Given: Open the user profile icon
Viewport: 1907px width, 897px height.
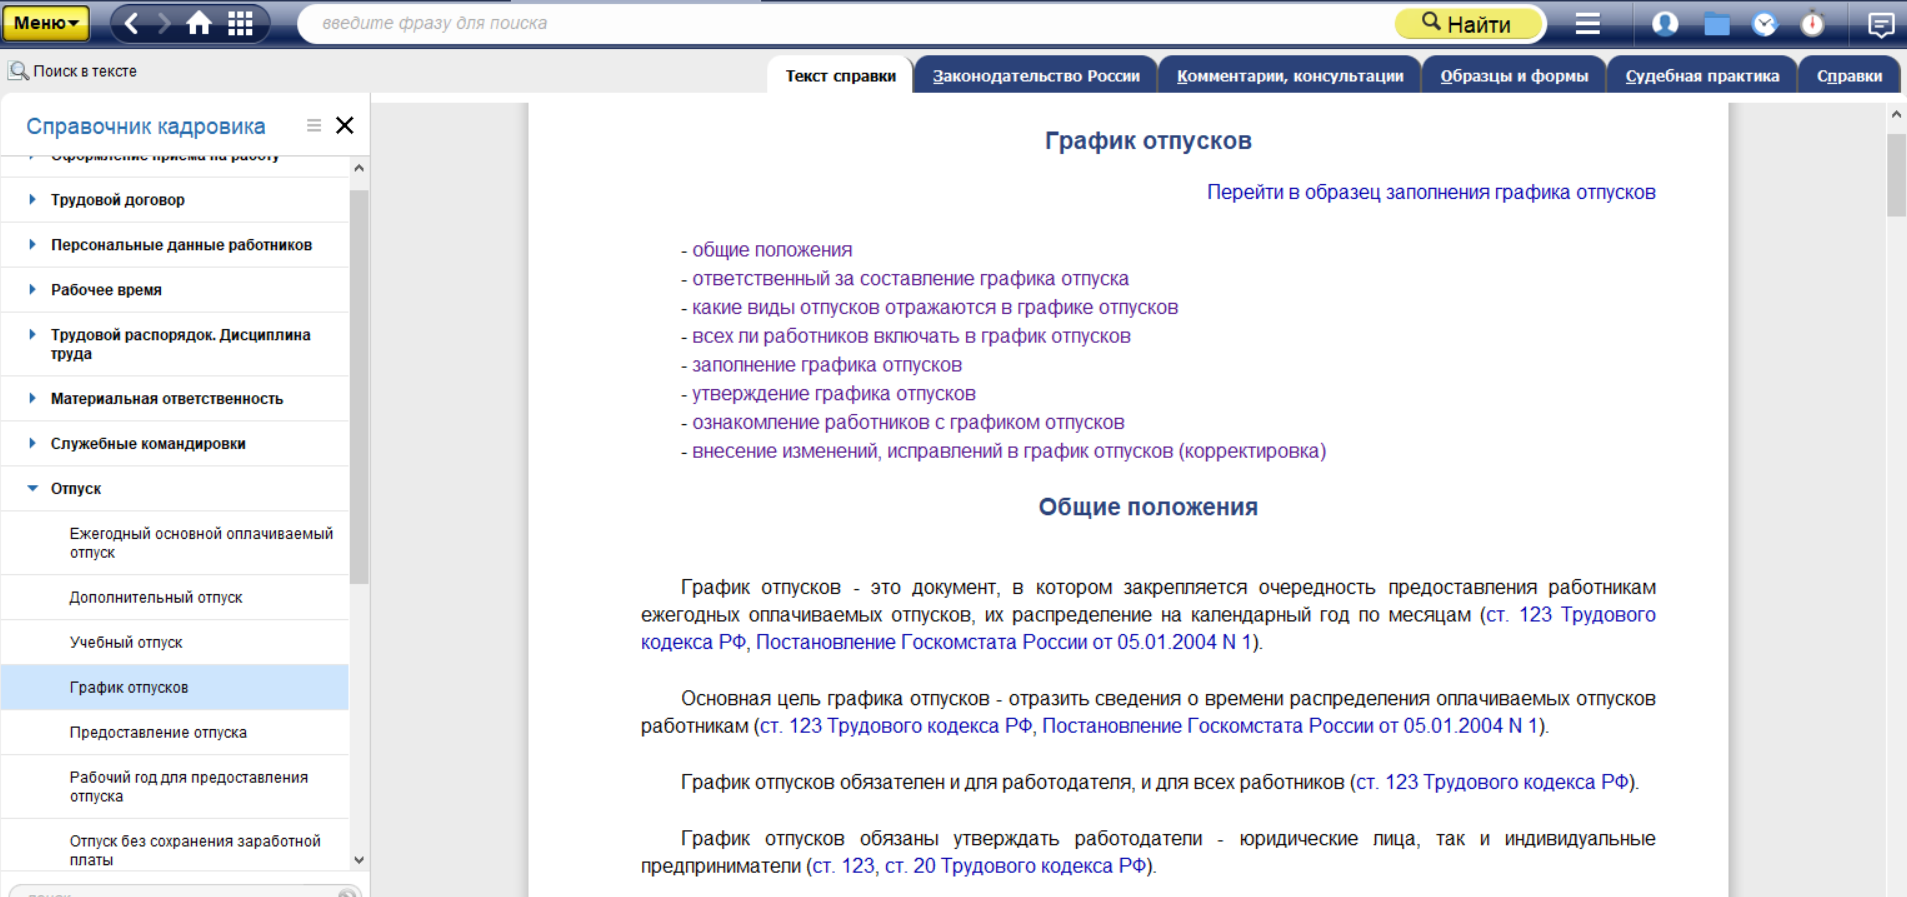Looking at the screenshot, I should [1665, 23].
